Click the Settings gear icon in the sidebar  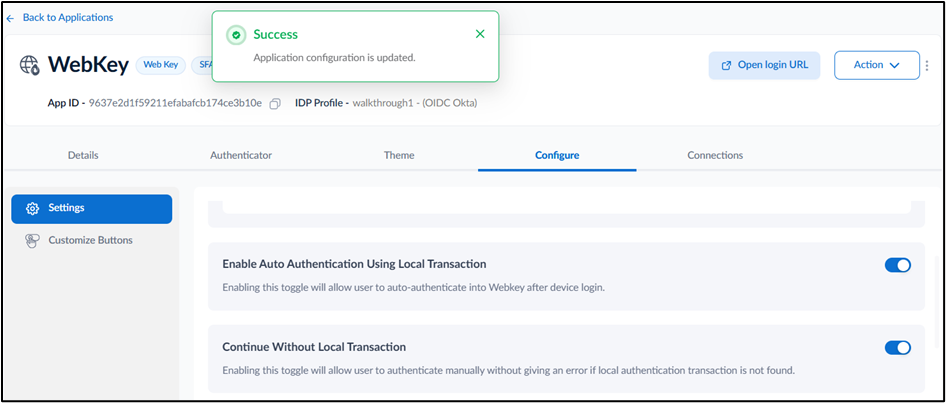[x=33, y=209]
